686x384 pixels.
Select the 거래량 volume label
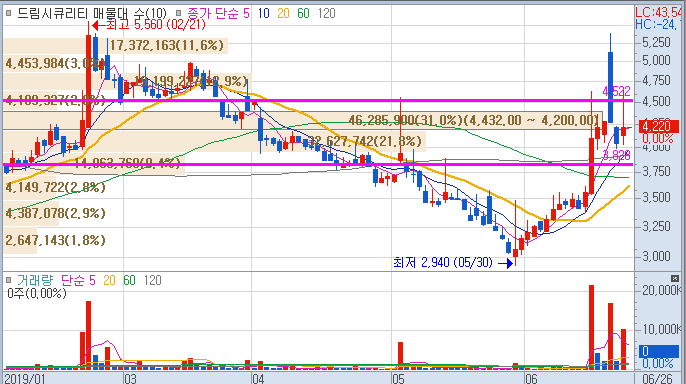[34, 280]
